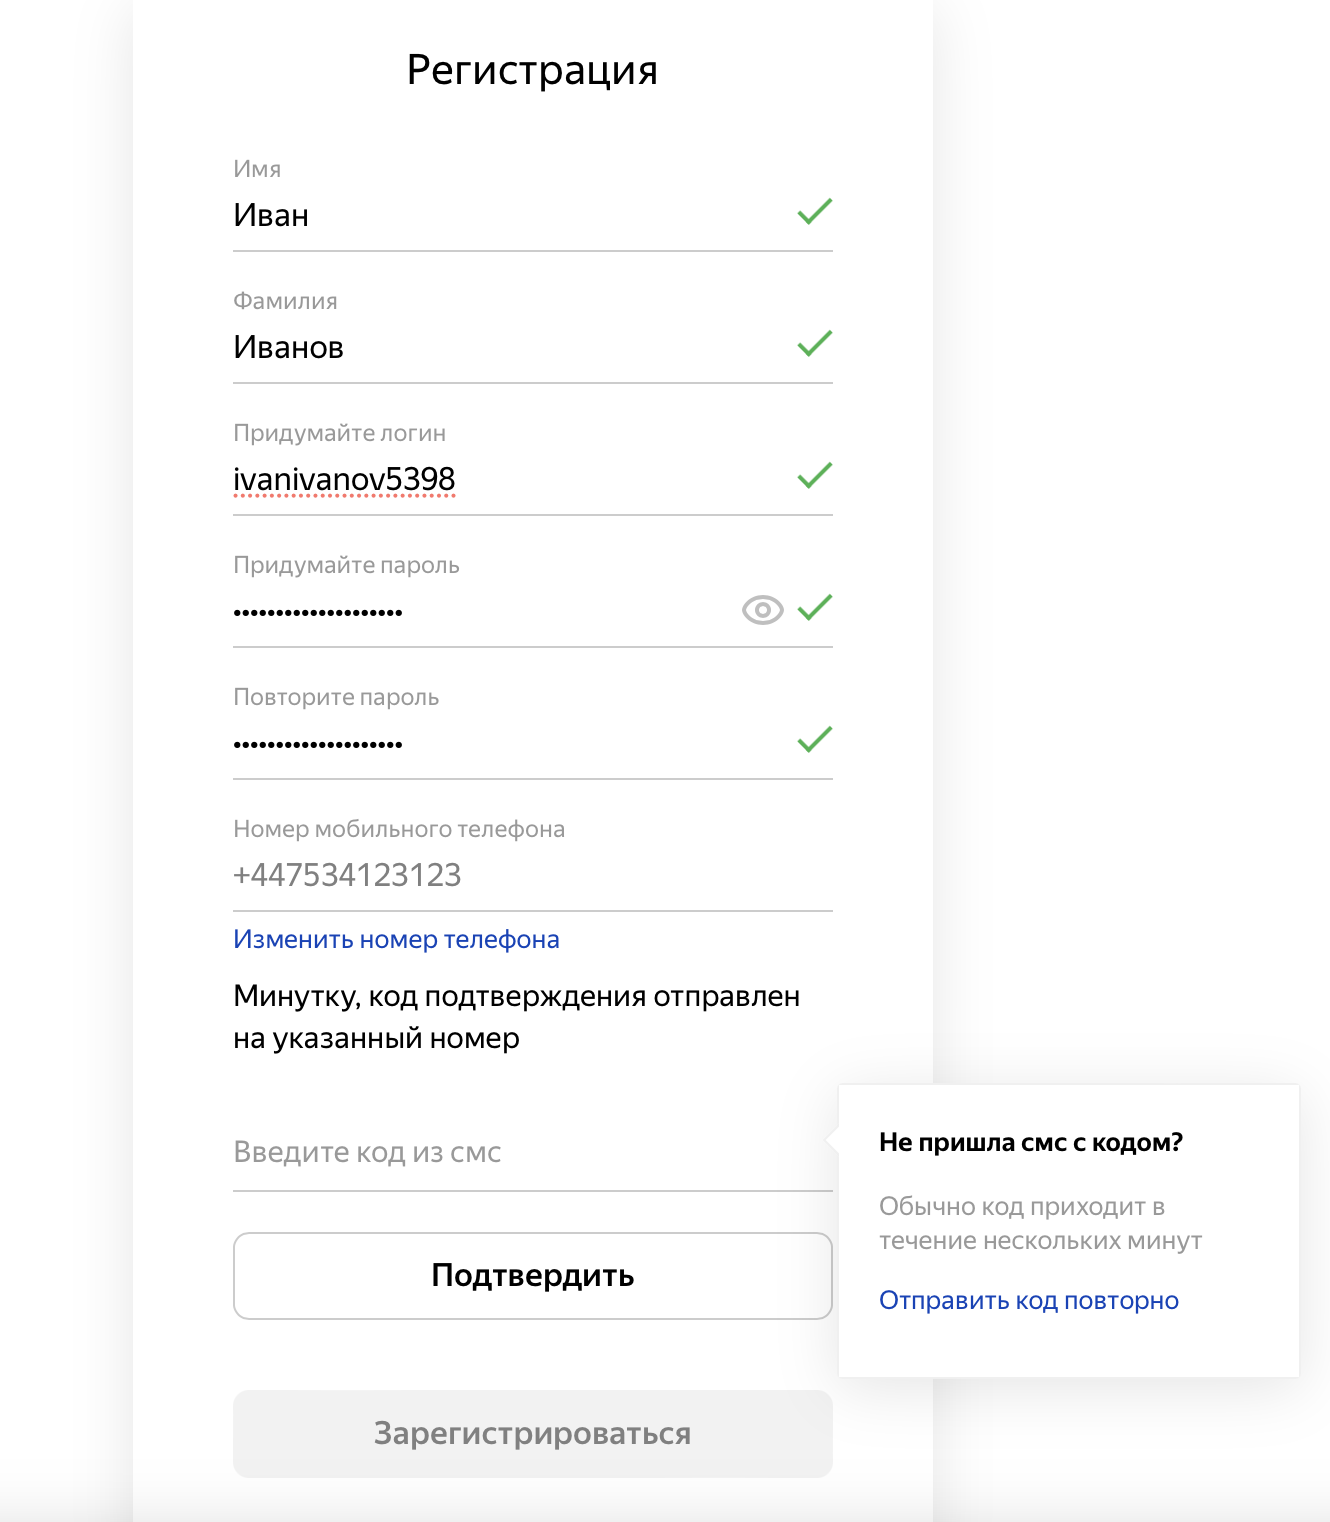This screenshot has height=1522, width=1330.
Task: Click the checkmark in Повторите пароль field
Action: [x=815, y=740]
